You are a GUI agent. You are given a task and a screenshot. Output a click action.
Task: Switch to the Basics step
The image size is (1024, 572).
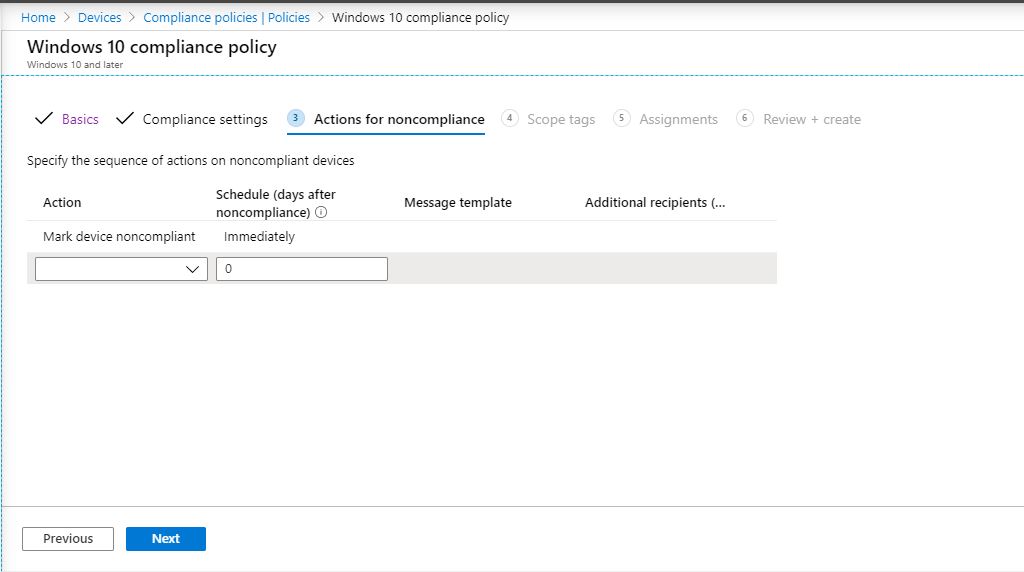click(80, 119)
